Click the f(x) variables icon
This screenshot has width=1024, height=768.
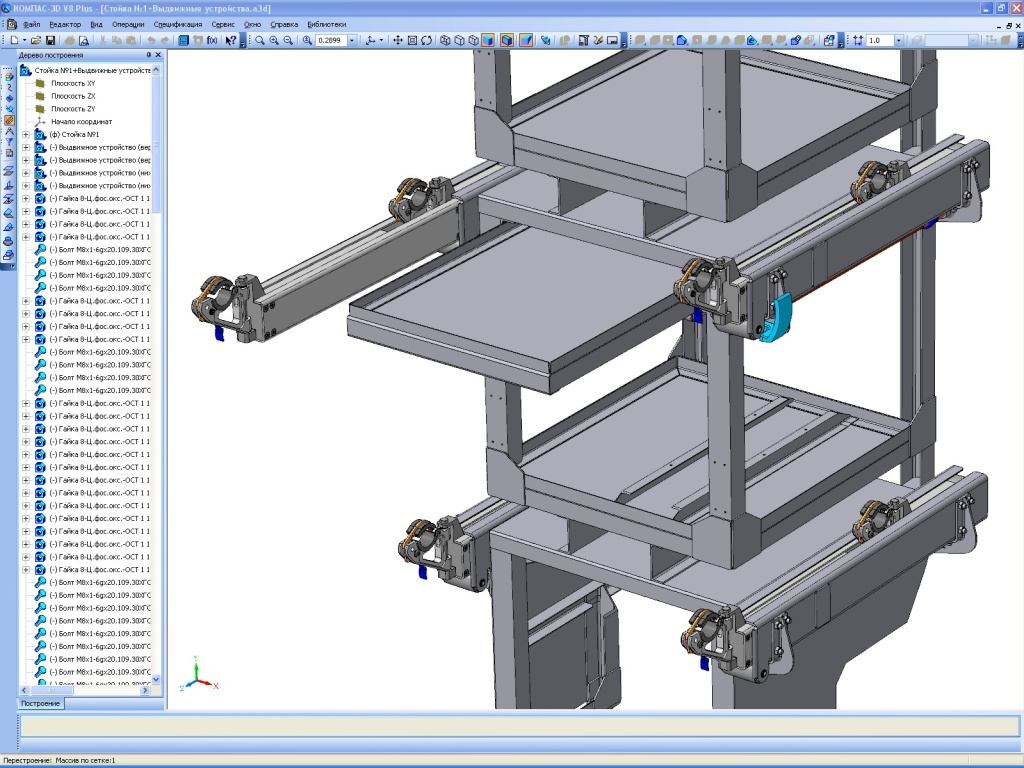pyautogui.click(x=212, y=41)
